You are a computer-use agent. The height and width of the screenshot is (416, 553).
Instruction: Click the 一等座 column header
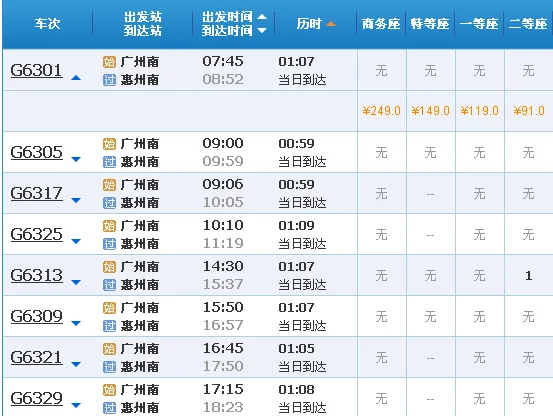479,24
